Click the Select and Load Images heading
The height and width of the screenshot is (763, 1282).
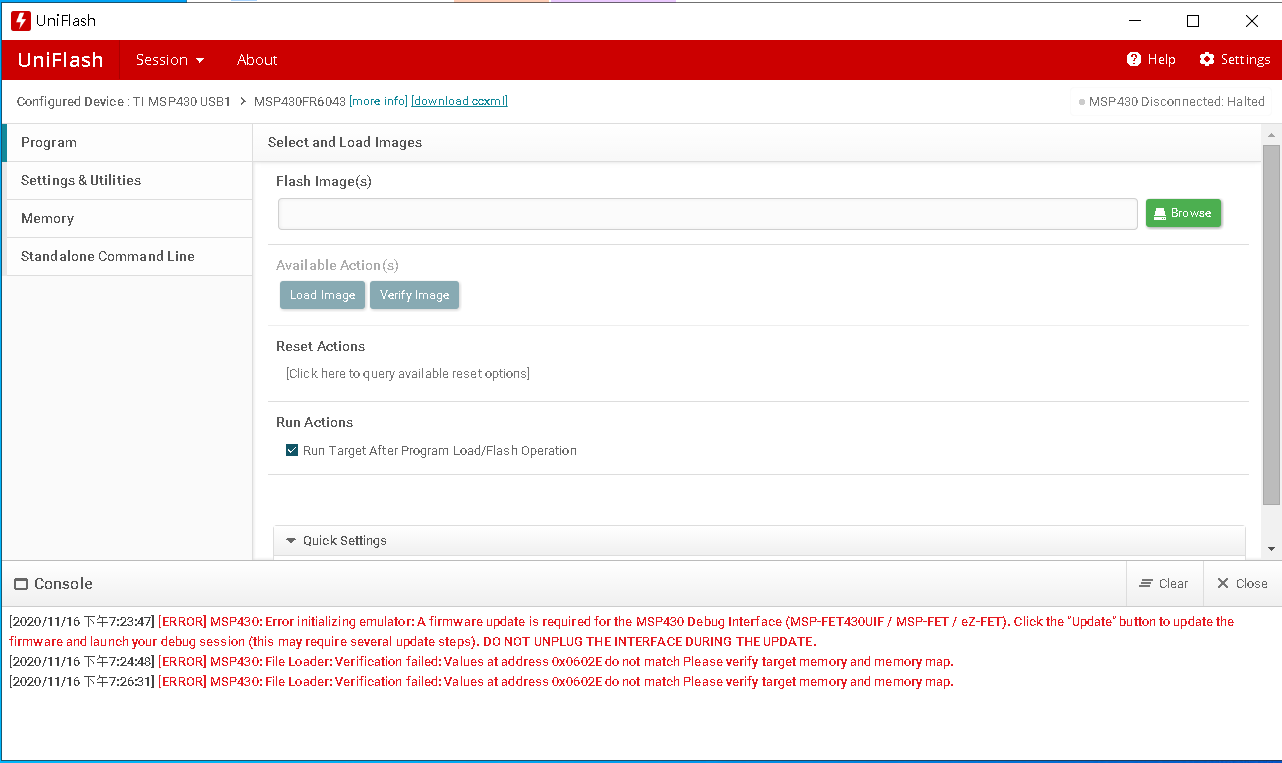point(345,142)
